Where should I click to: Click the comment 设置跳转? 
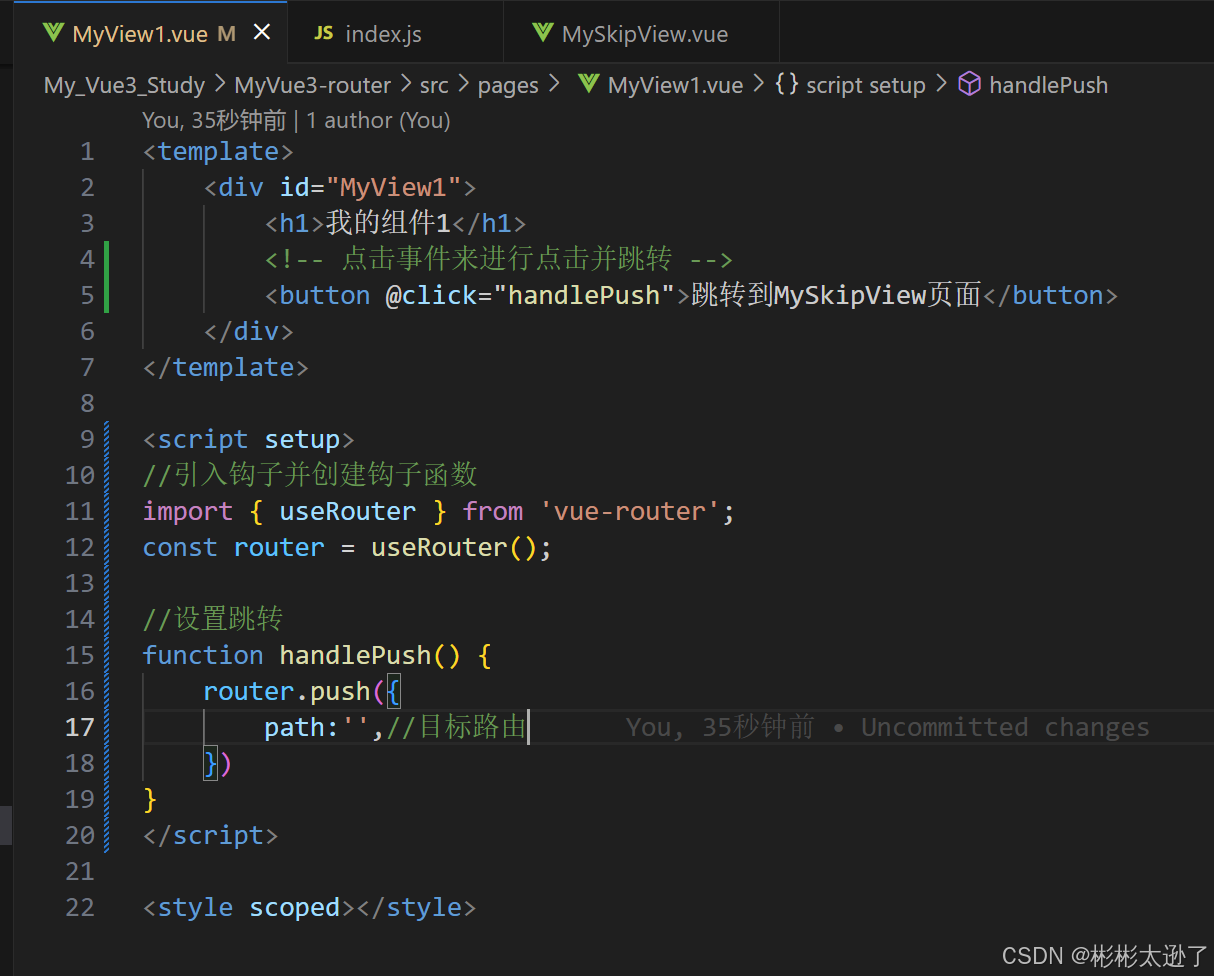(x=213, y=619)
